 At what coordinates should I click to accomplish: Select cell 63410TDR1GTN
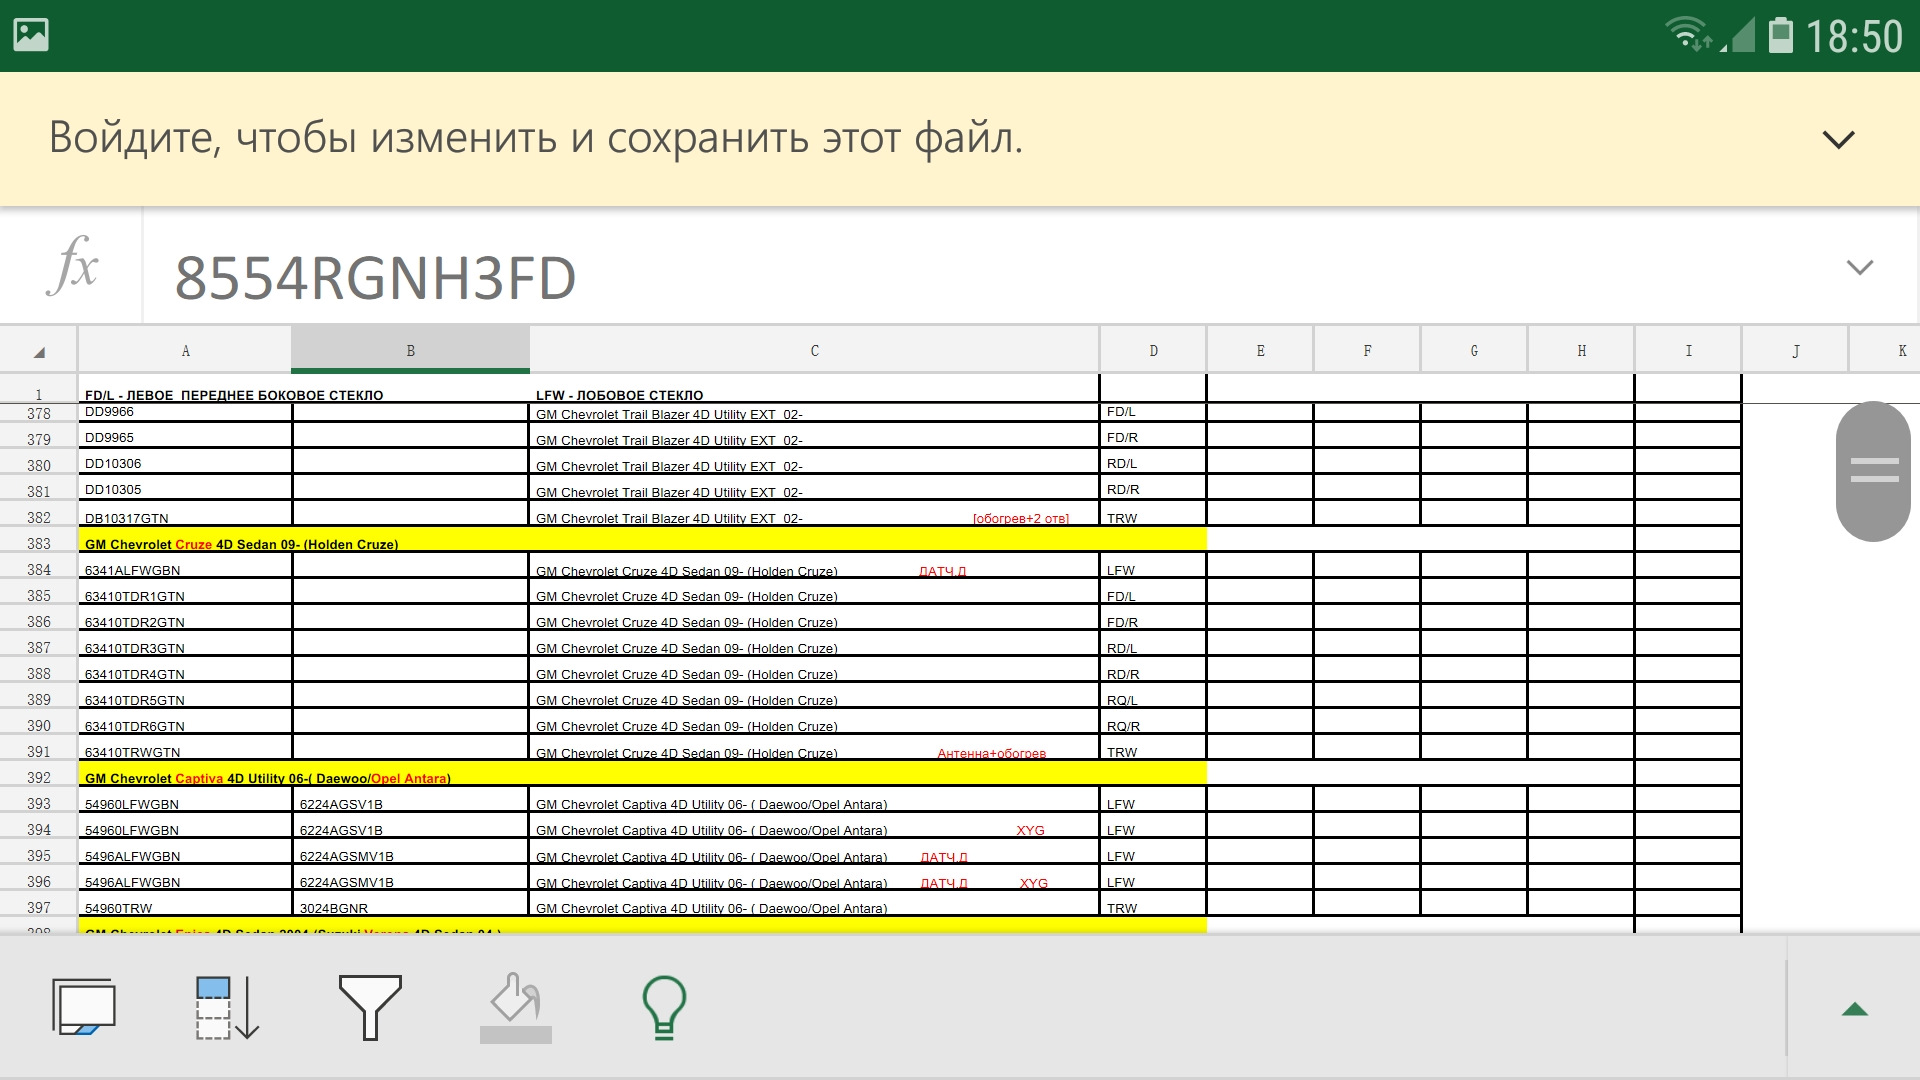(x=185, y=595)
